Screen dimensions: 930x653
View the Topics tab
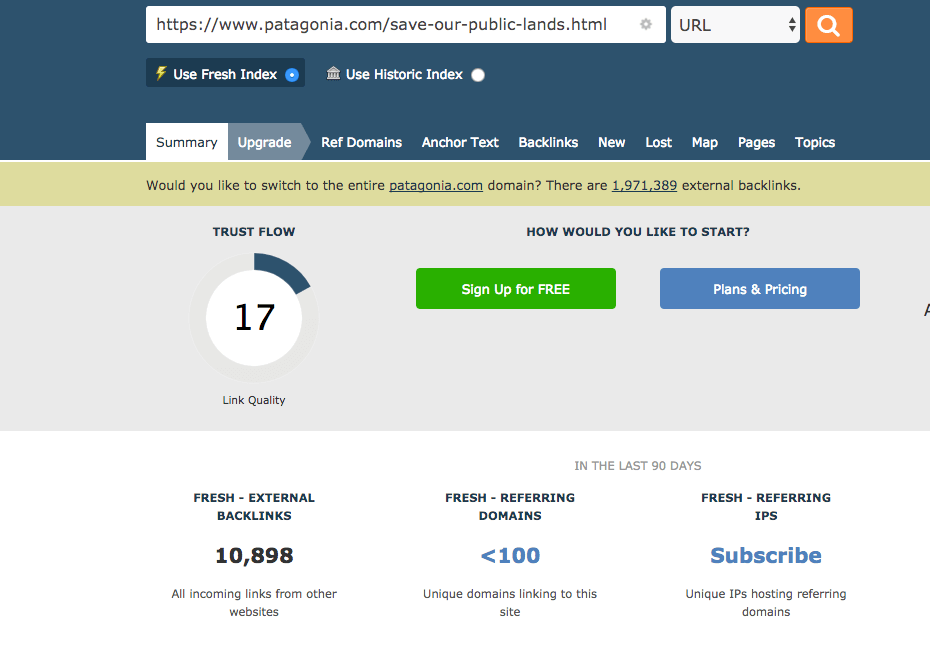click(x=815, y=142)
